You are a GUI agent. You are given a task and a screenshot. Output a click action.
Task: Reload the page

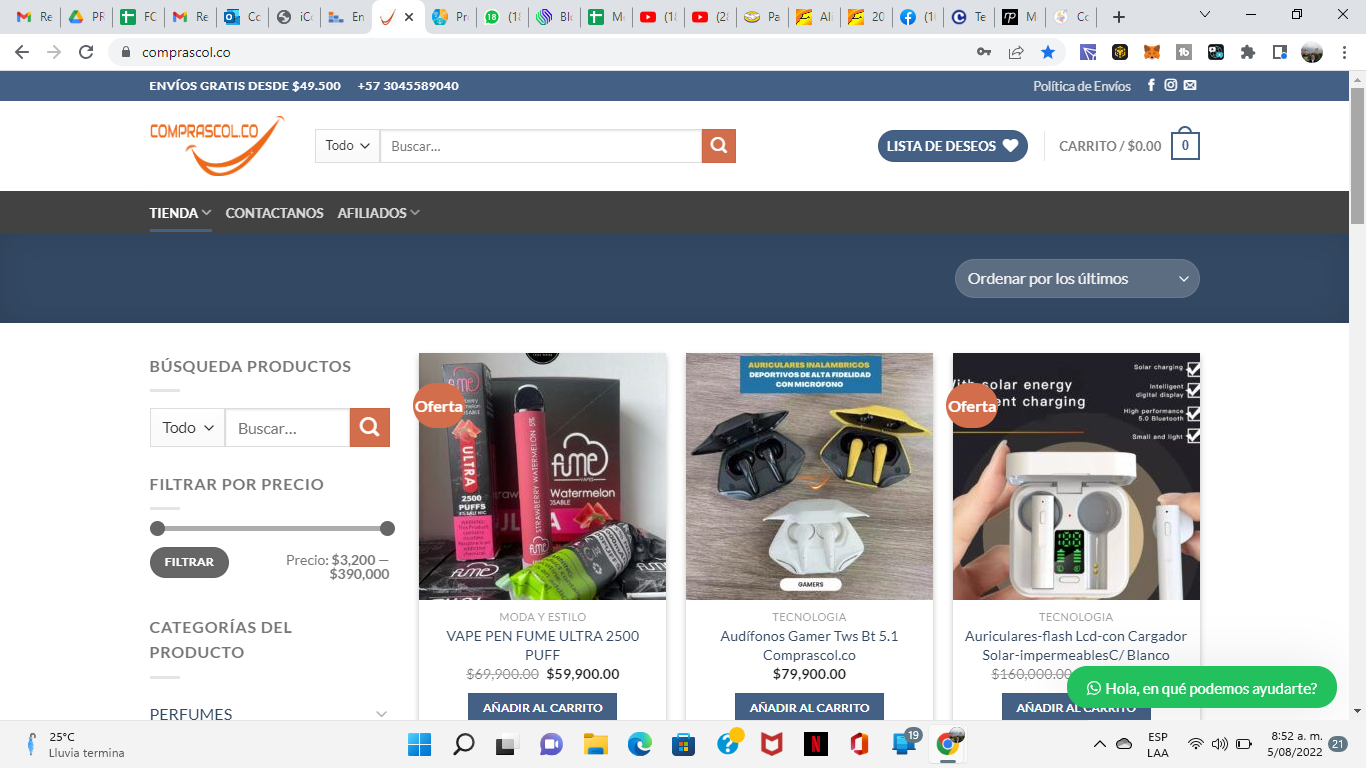coord(86,52)
